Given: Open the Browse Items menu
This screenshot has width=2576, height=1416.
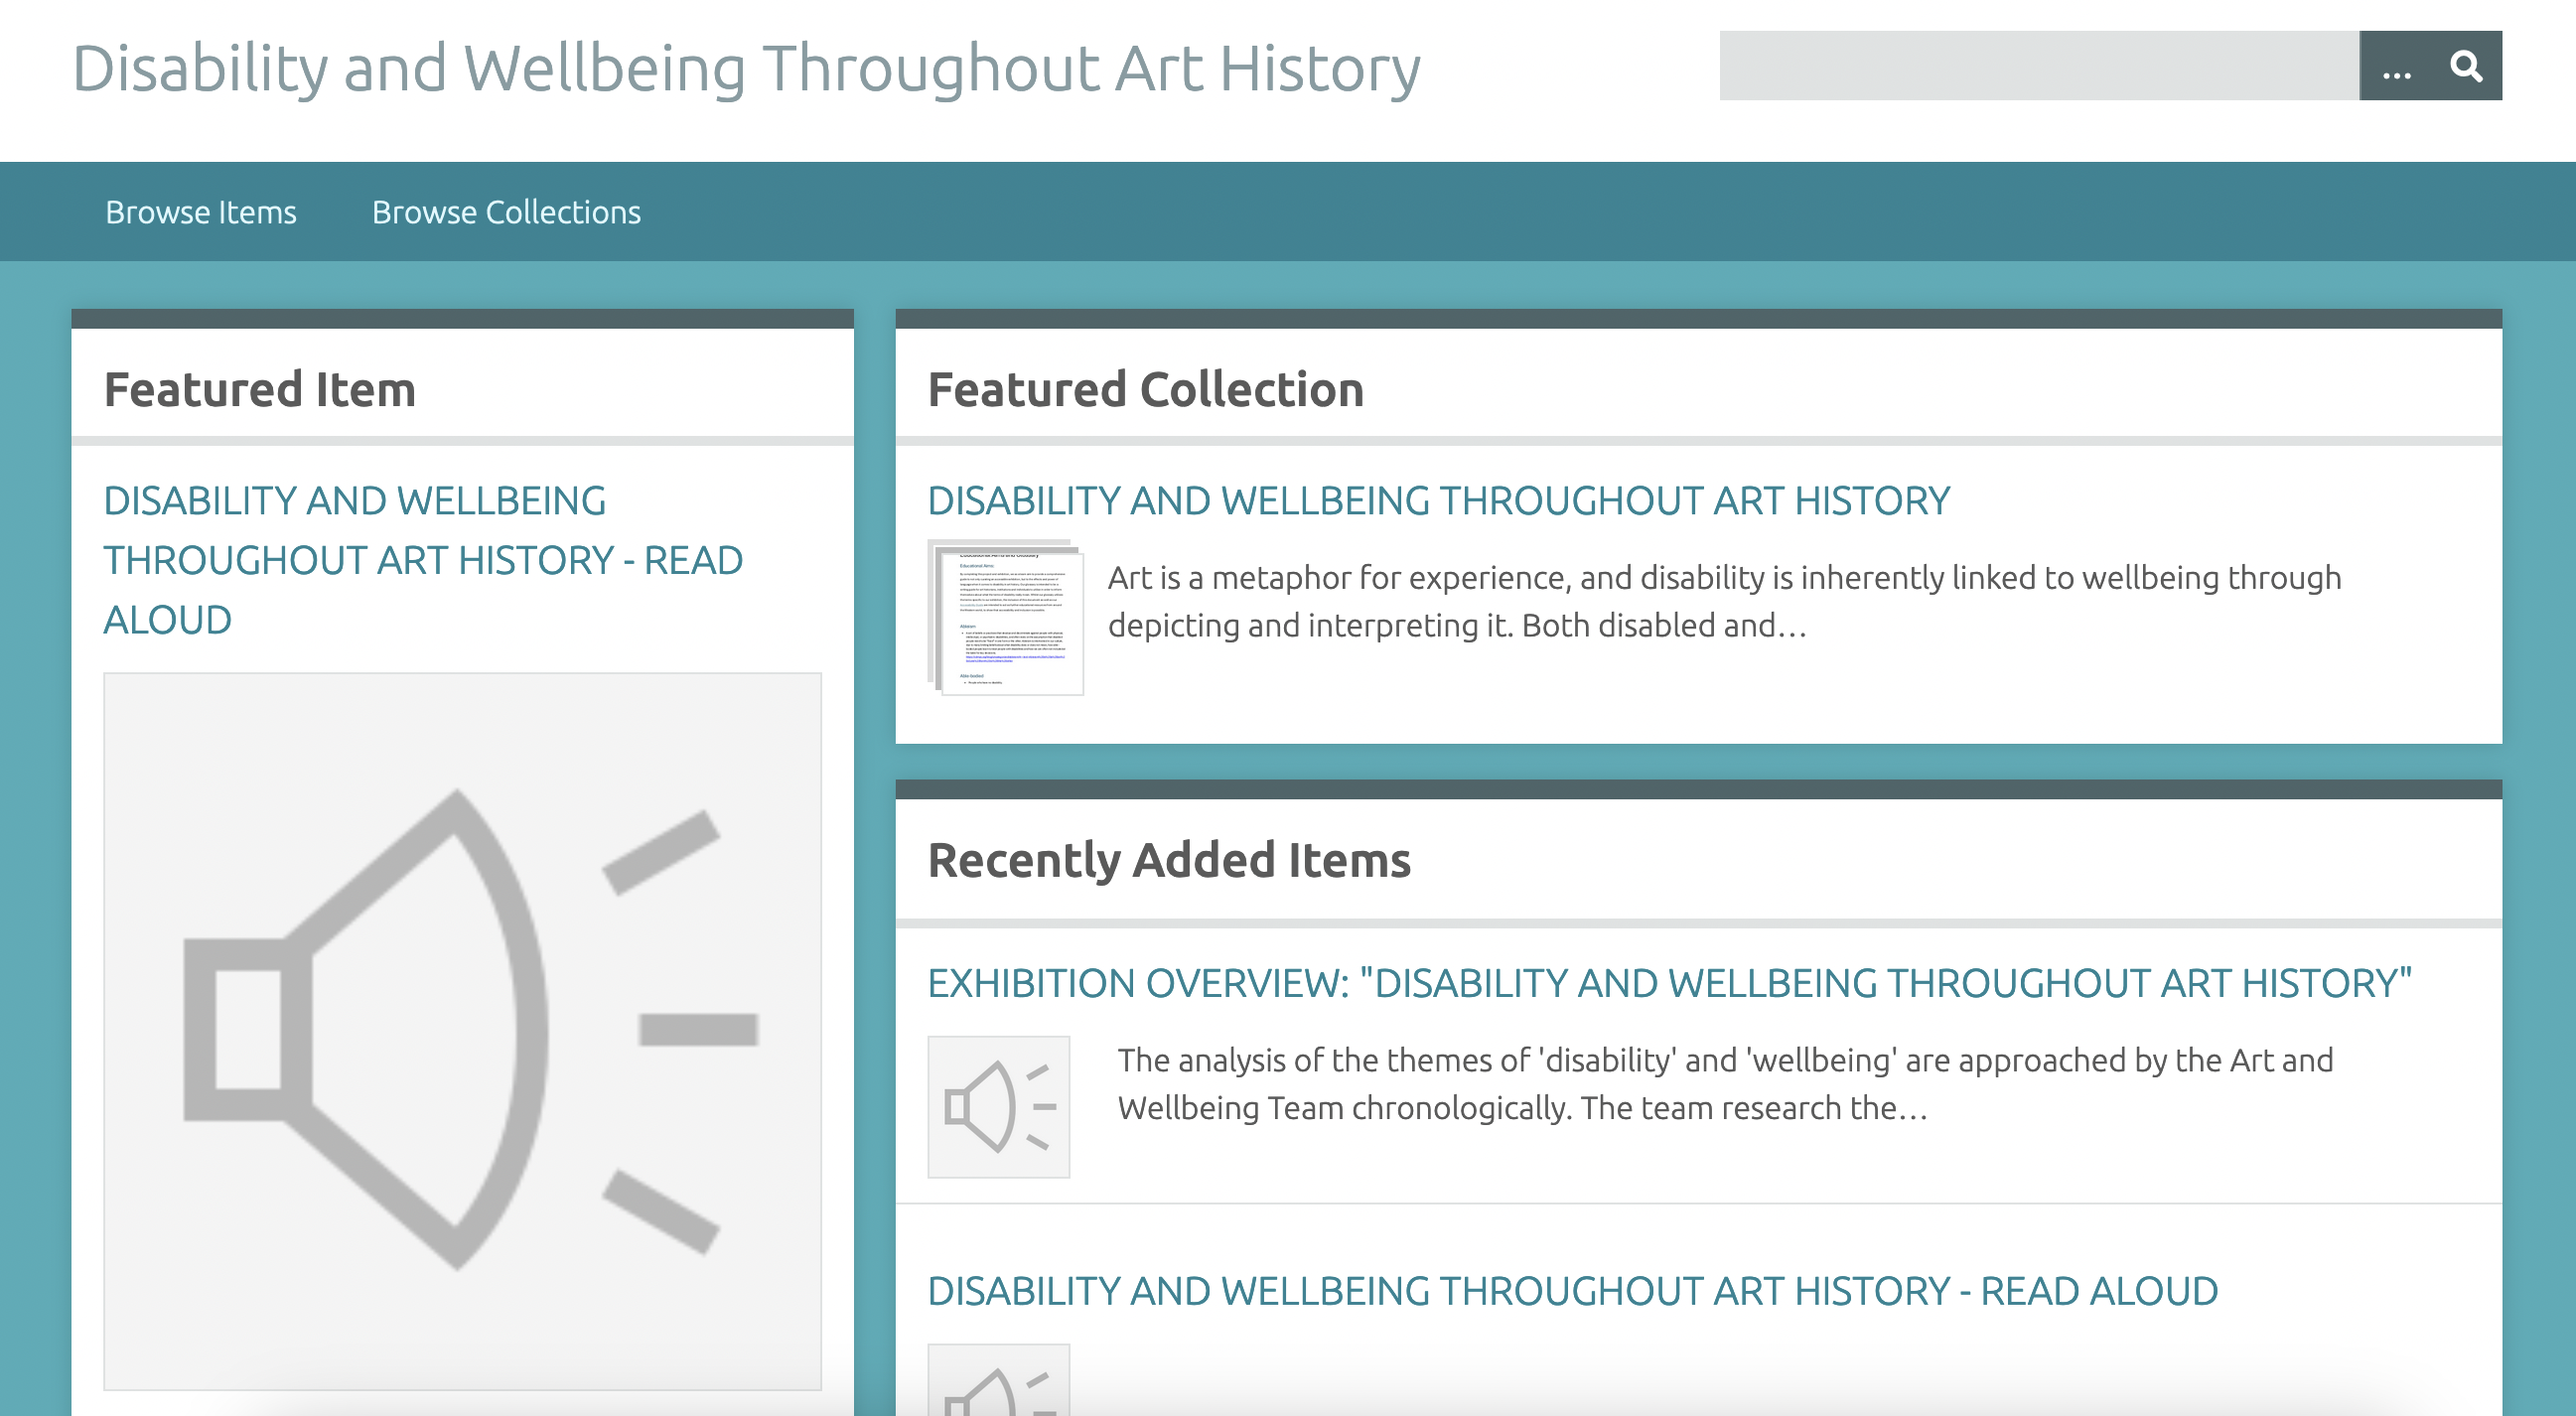Looking at the screenshot, I should 200,212.
